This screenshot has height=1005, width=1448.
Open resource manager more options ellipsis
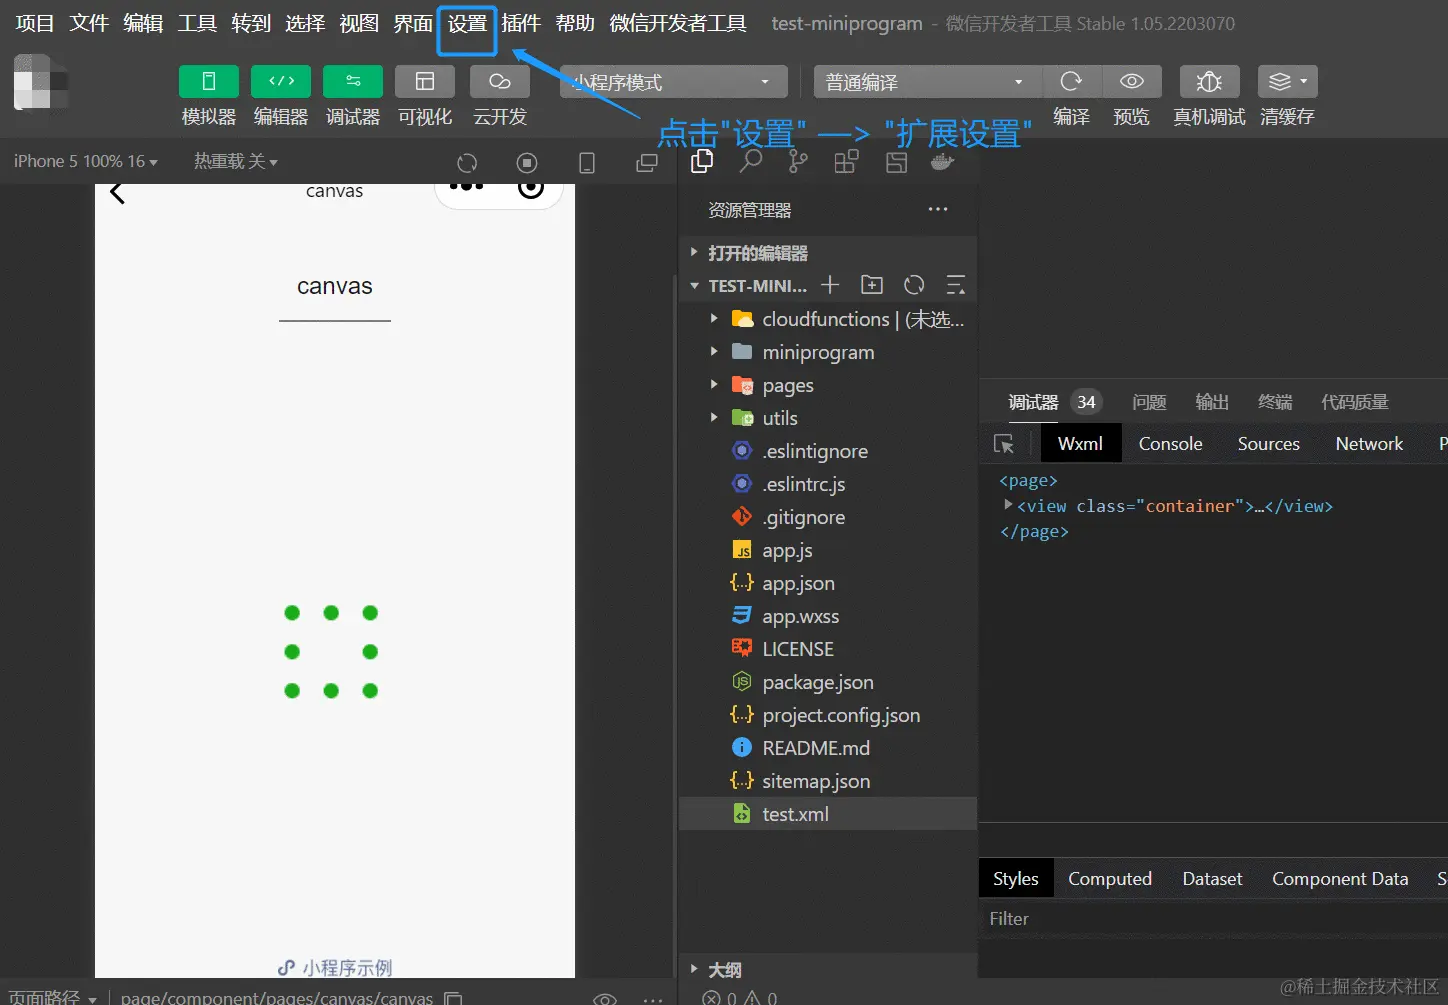(x=937, y=209)
